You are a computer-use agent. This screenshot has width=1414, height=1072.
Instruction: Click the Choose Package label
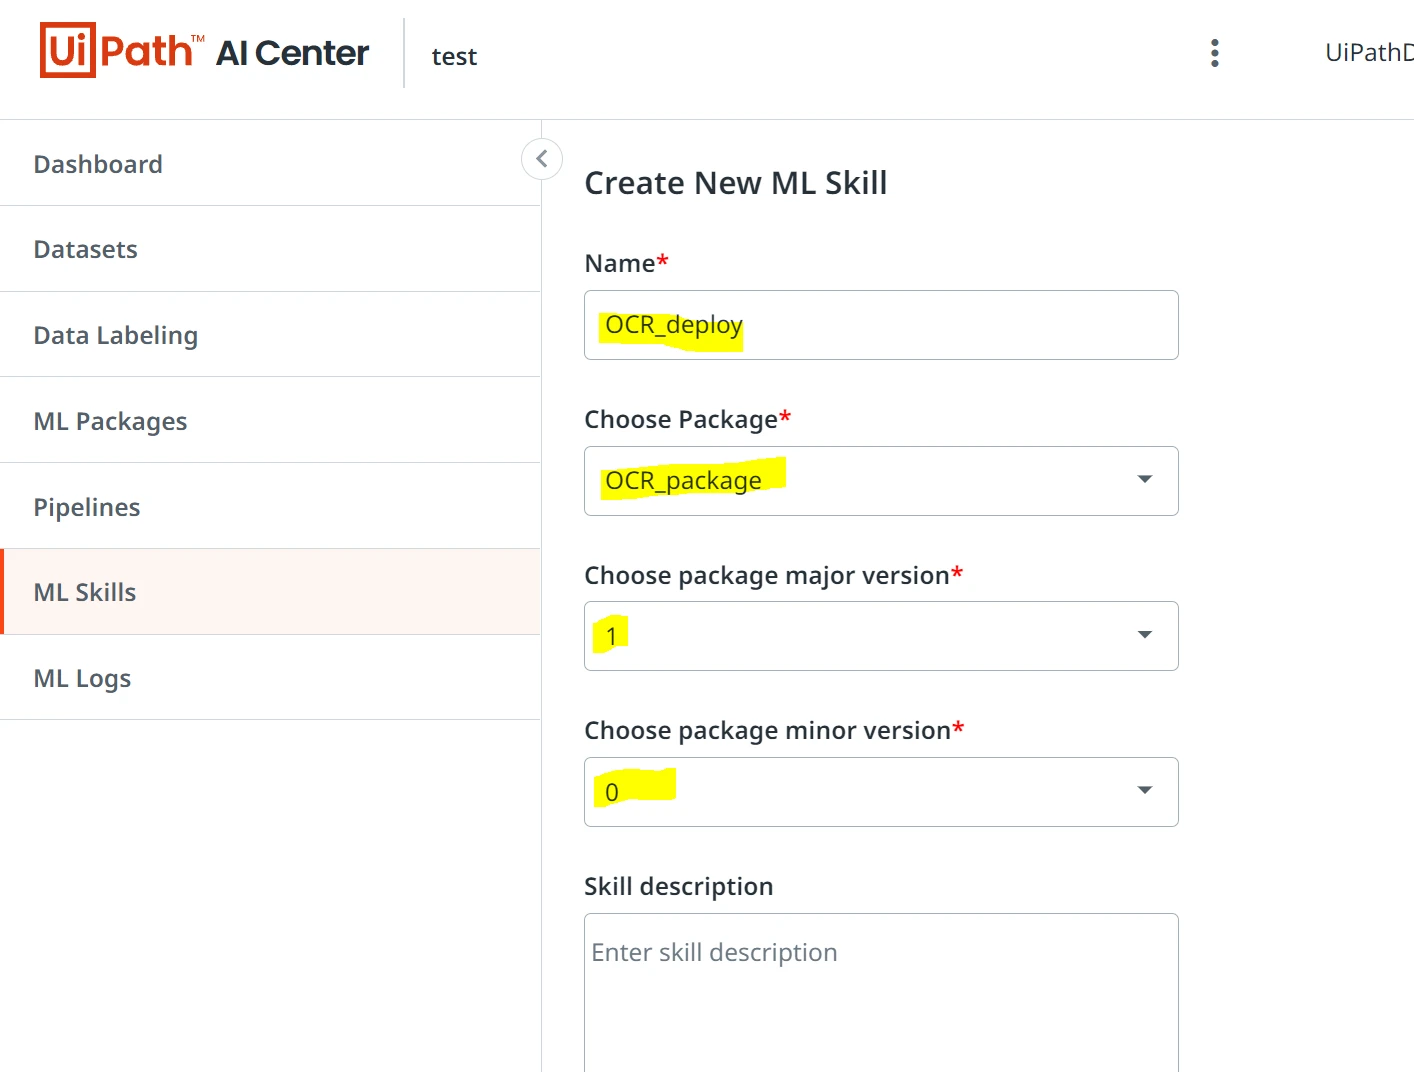click(687, 419)
